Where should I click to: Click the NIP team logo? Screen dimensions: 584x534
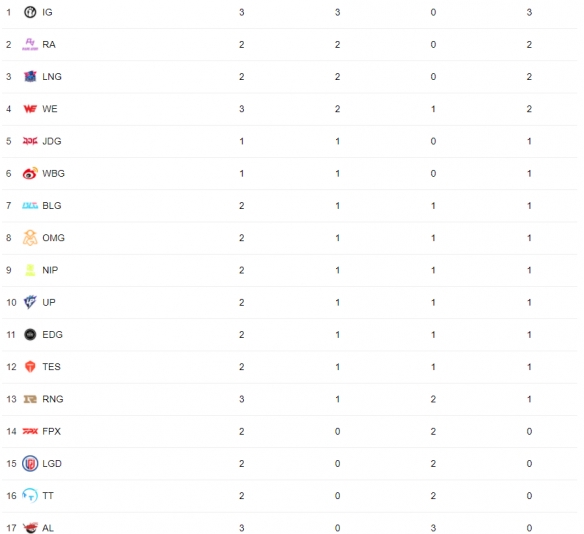click(30, 270)
